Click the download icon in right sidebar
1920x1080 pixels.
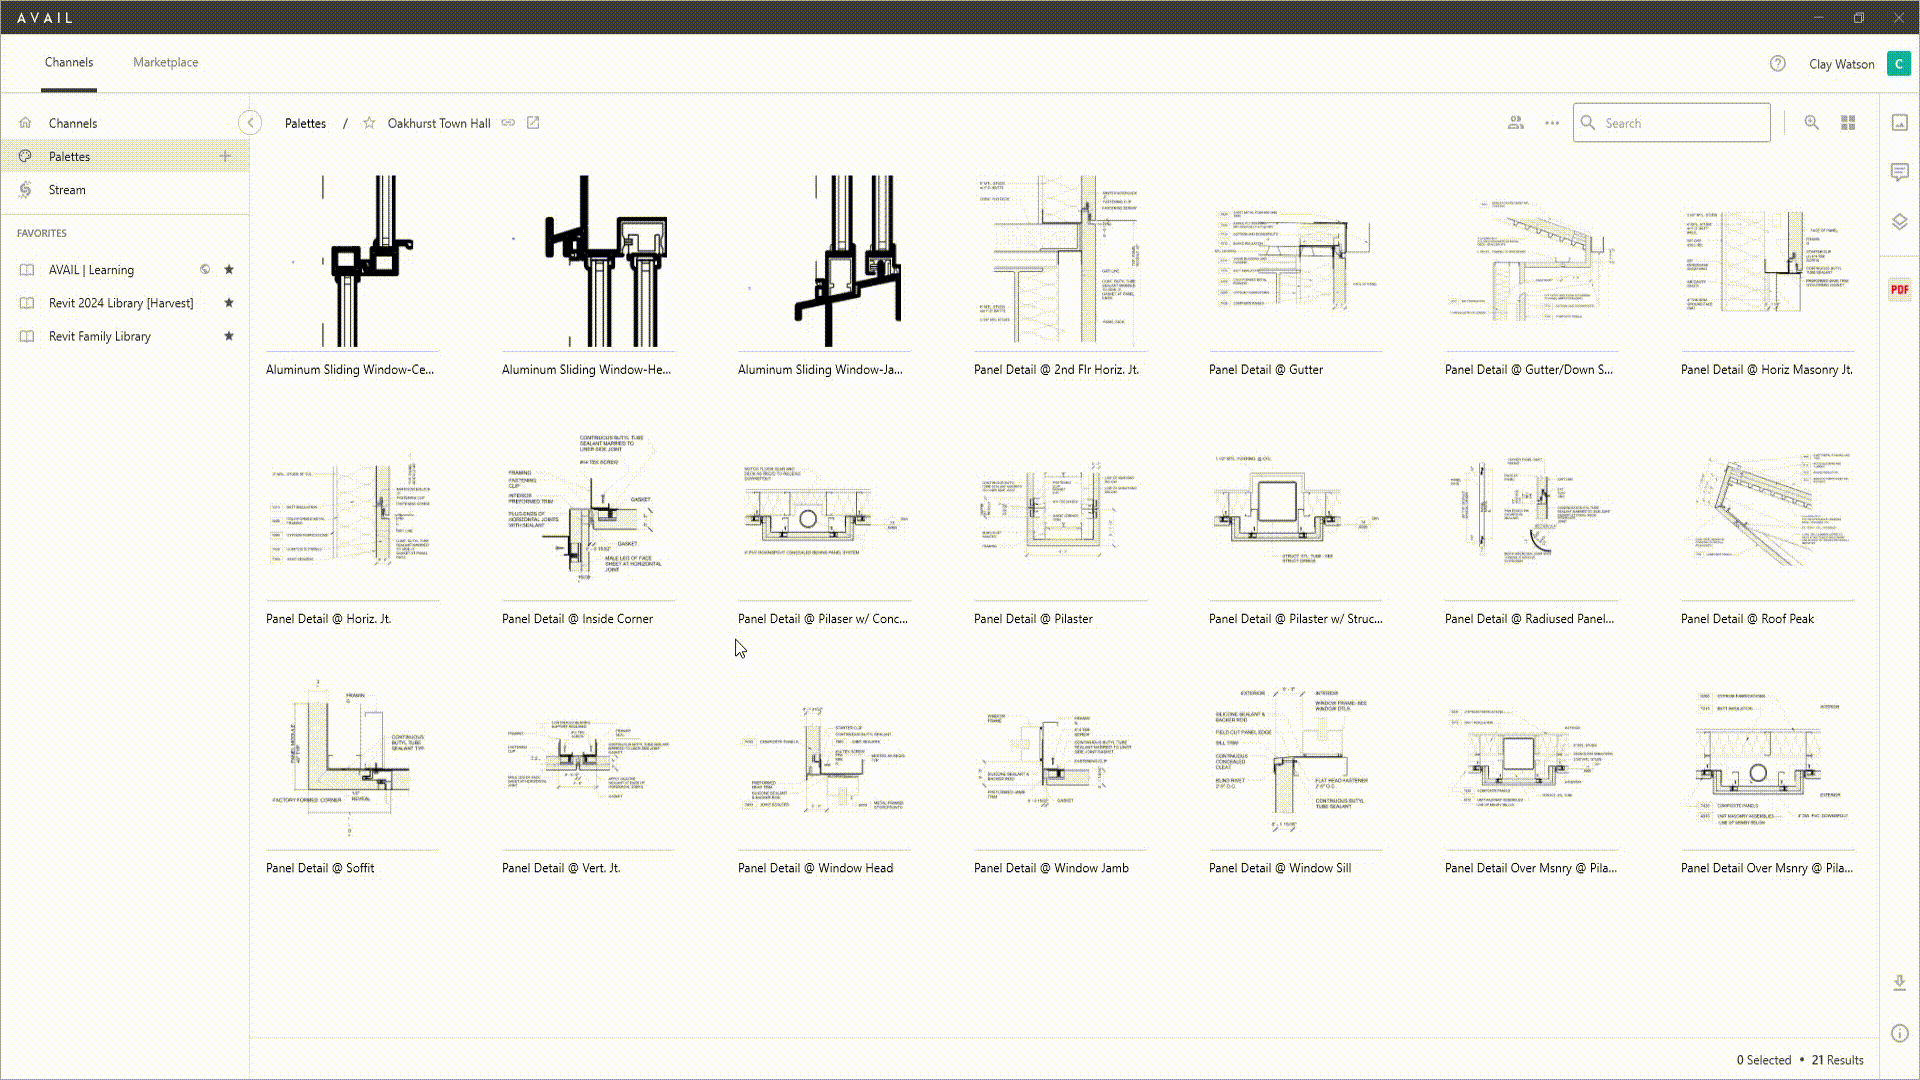click(x=1899, y=983)
